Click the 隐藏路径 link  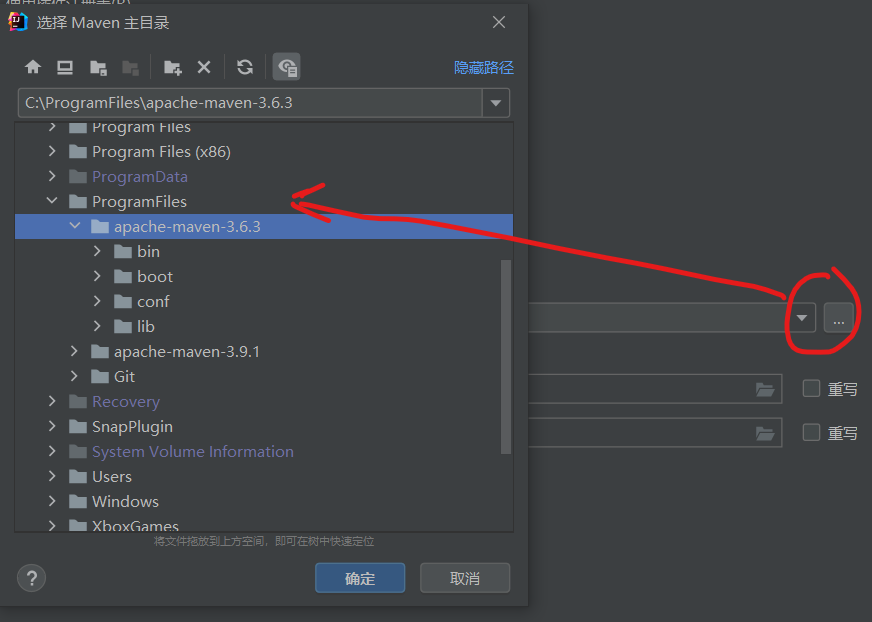coord(484,68)
